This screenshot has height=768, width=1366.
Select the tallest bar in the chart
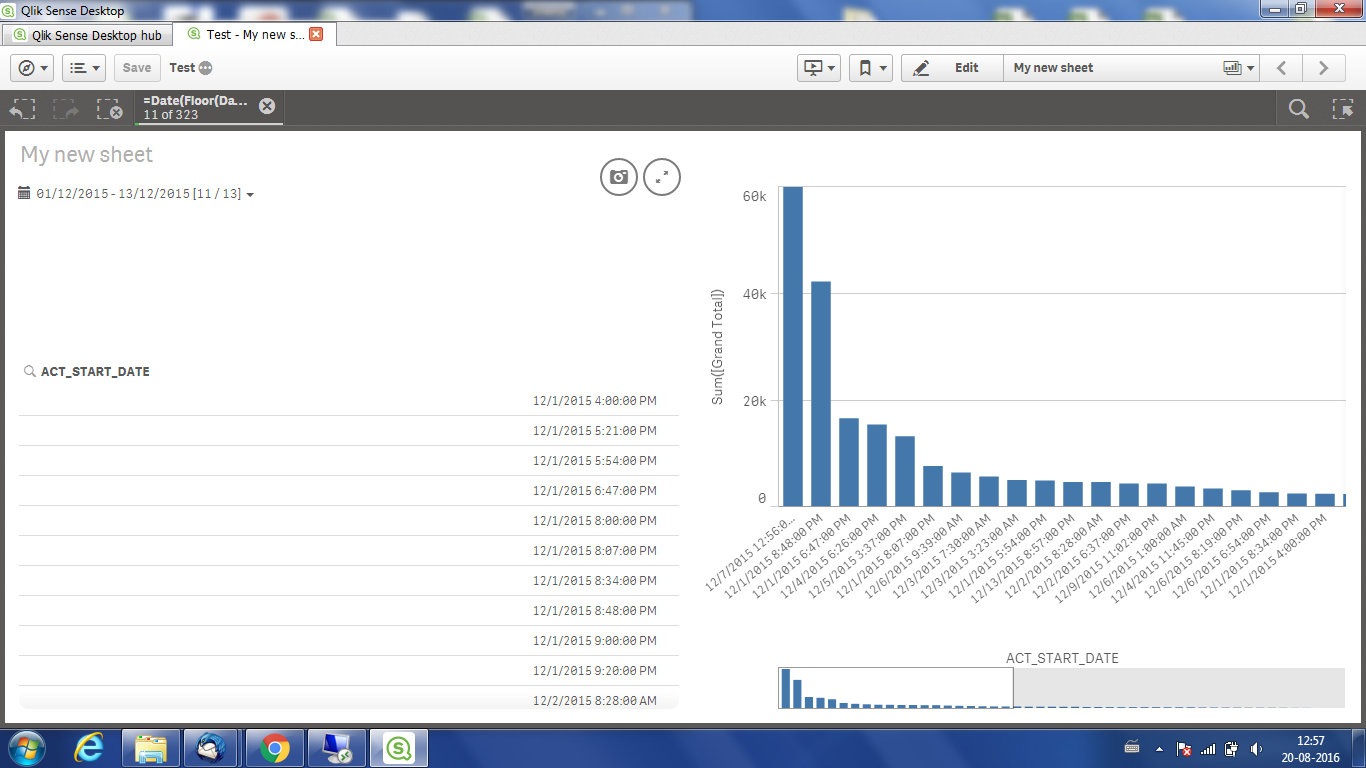tap(792, 346)
